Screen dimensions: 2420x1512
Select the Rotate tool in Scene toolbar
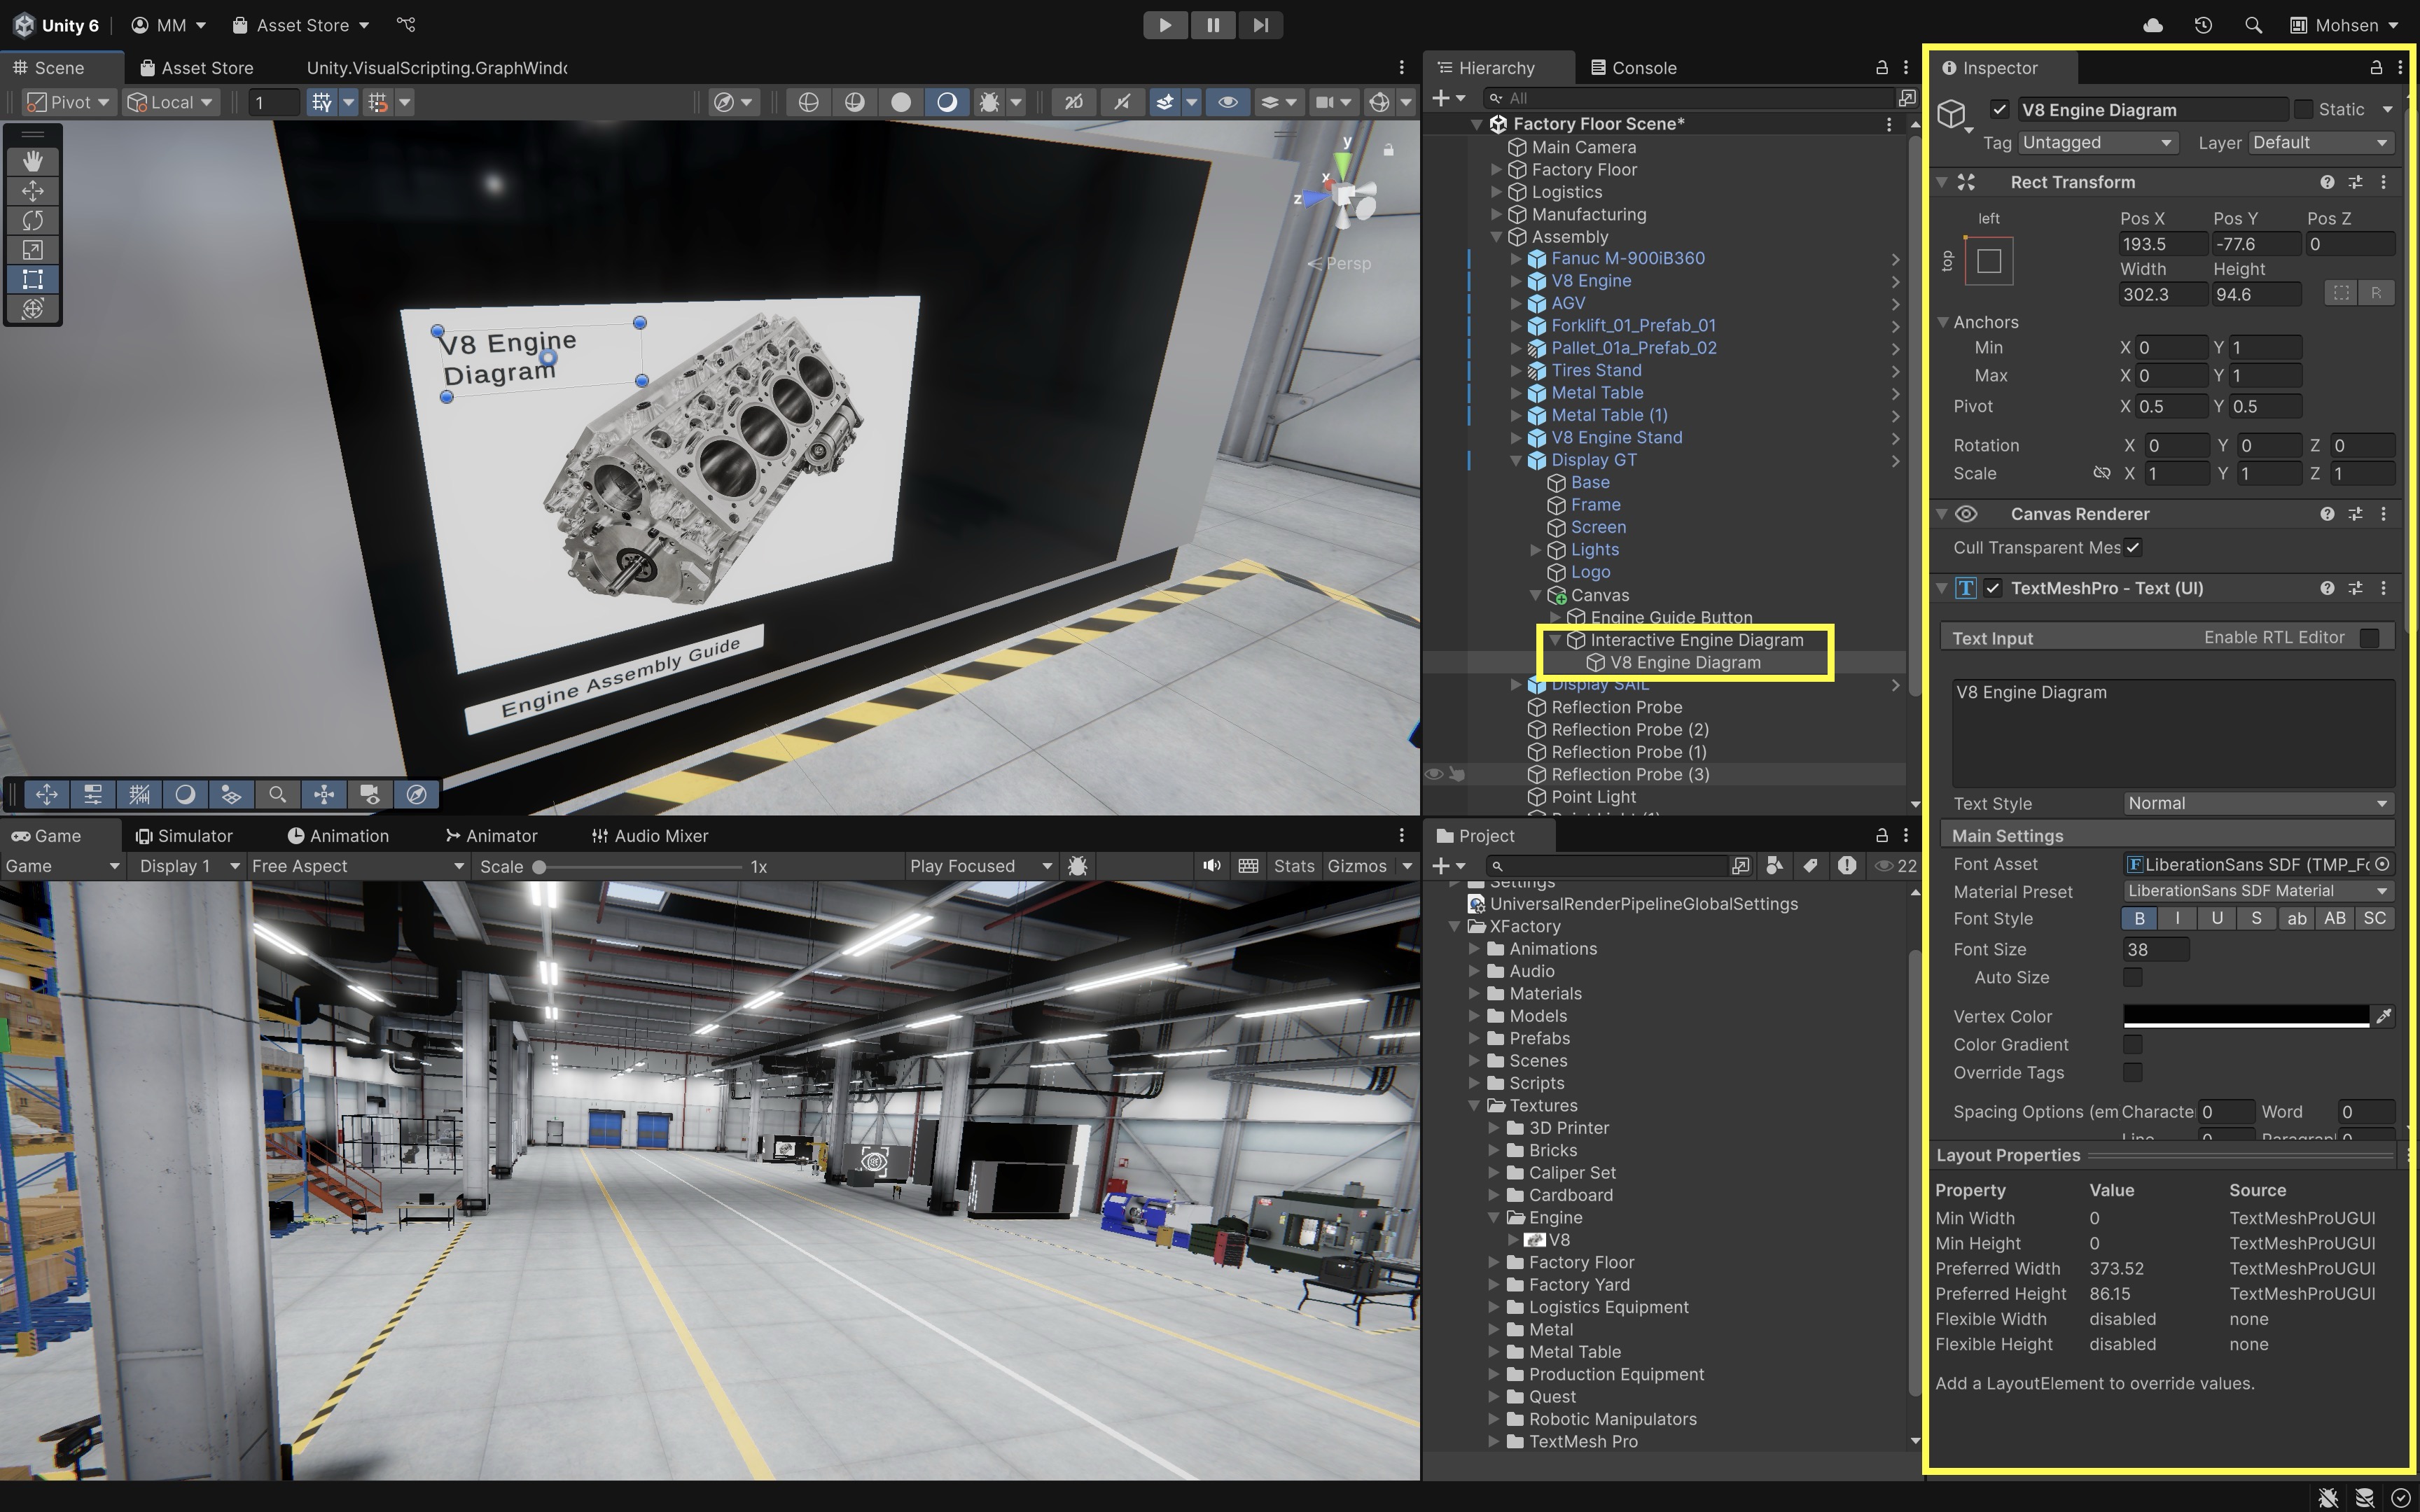(x=33, y=220)
